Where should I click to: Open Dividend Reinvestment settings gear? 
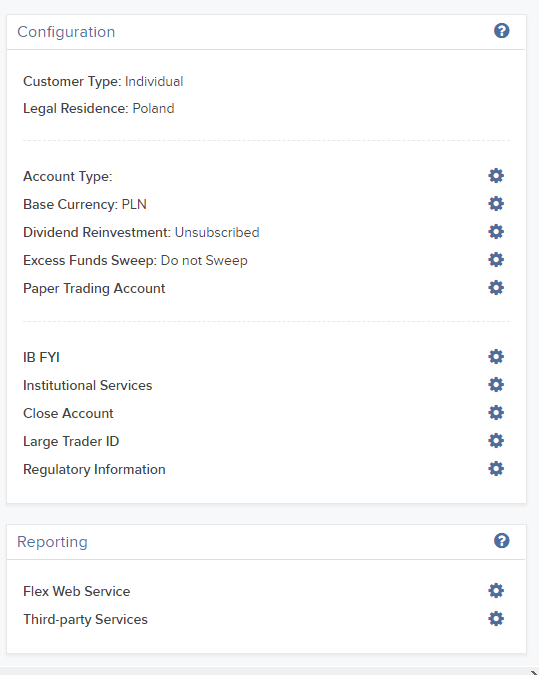[496, 232]
